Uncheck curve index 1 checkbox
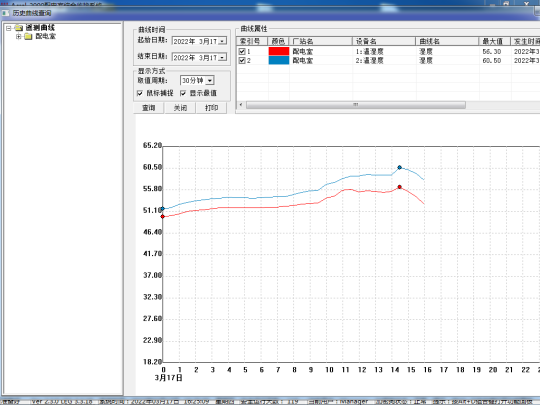Image resolution: width=541 pixels, height=406 pixels. 242,51
